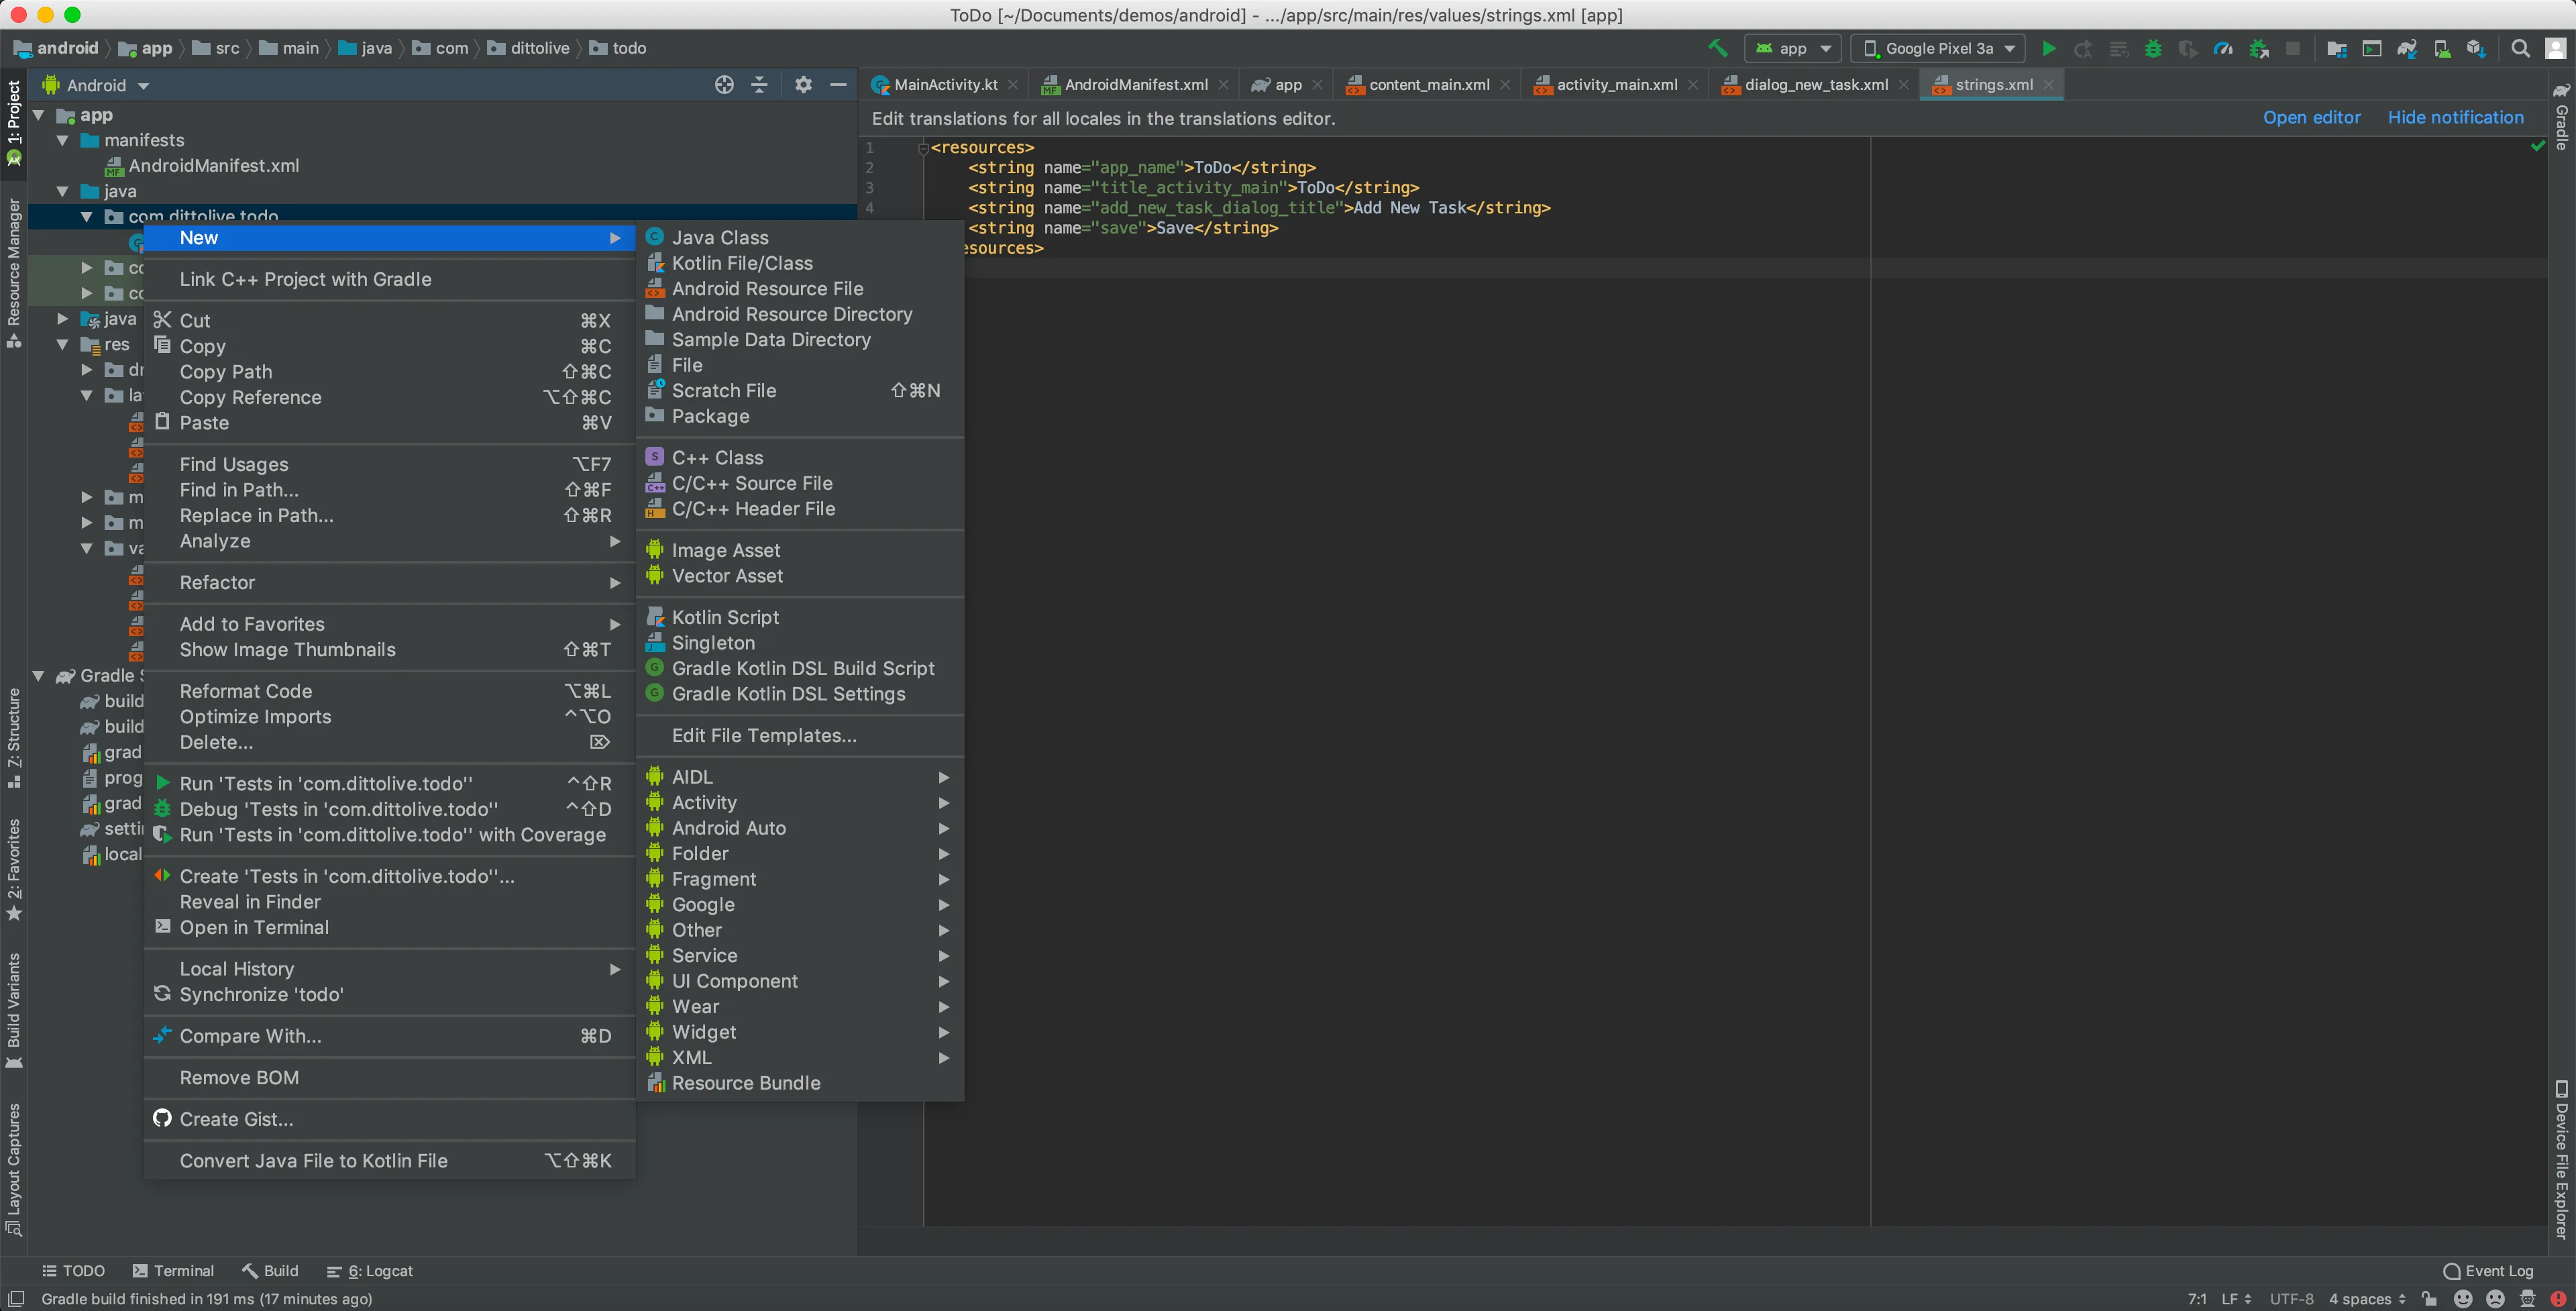The image size is (2576, 1311).
Task: Toggle the Build Variants side panel
Action: pos(13,1010)
